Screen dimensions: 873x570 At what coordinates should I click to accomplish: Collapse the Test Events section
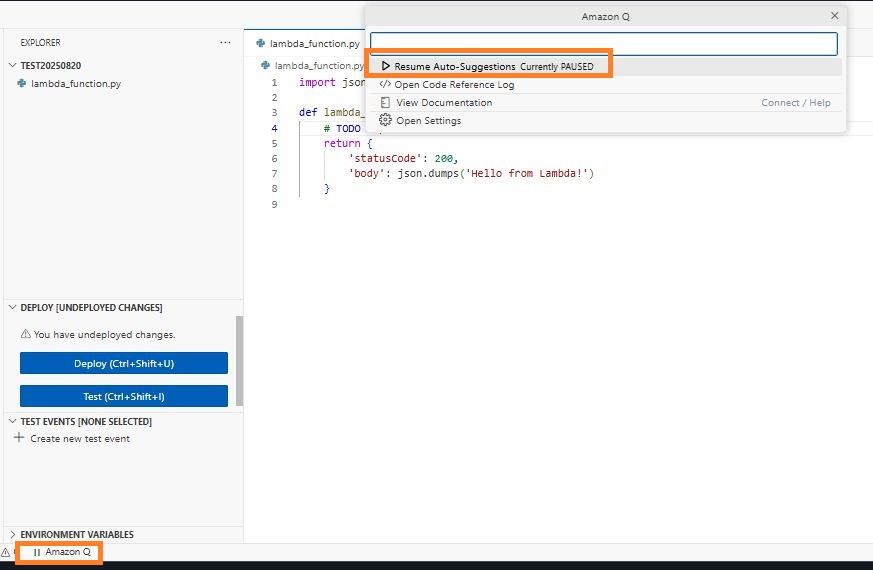point(12,422)
